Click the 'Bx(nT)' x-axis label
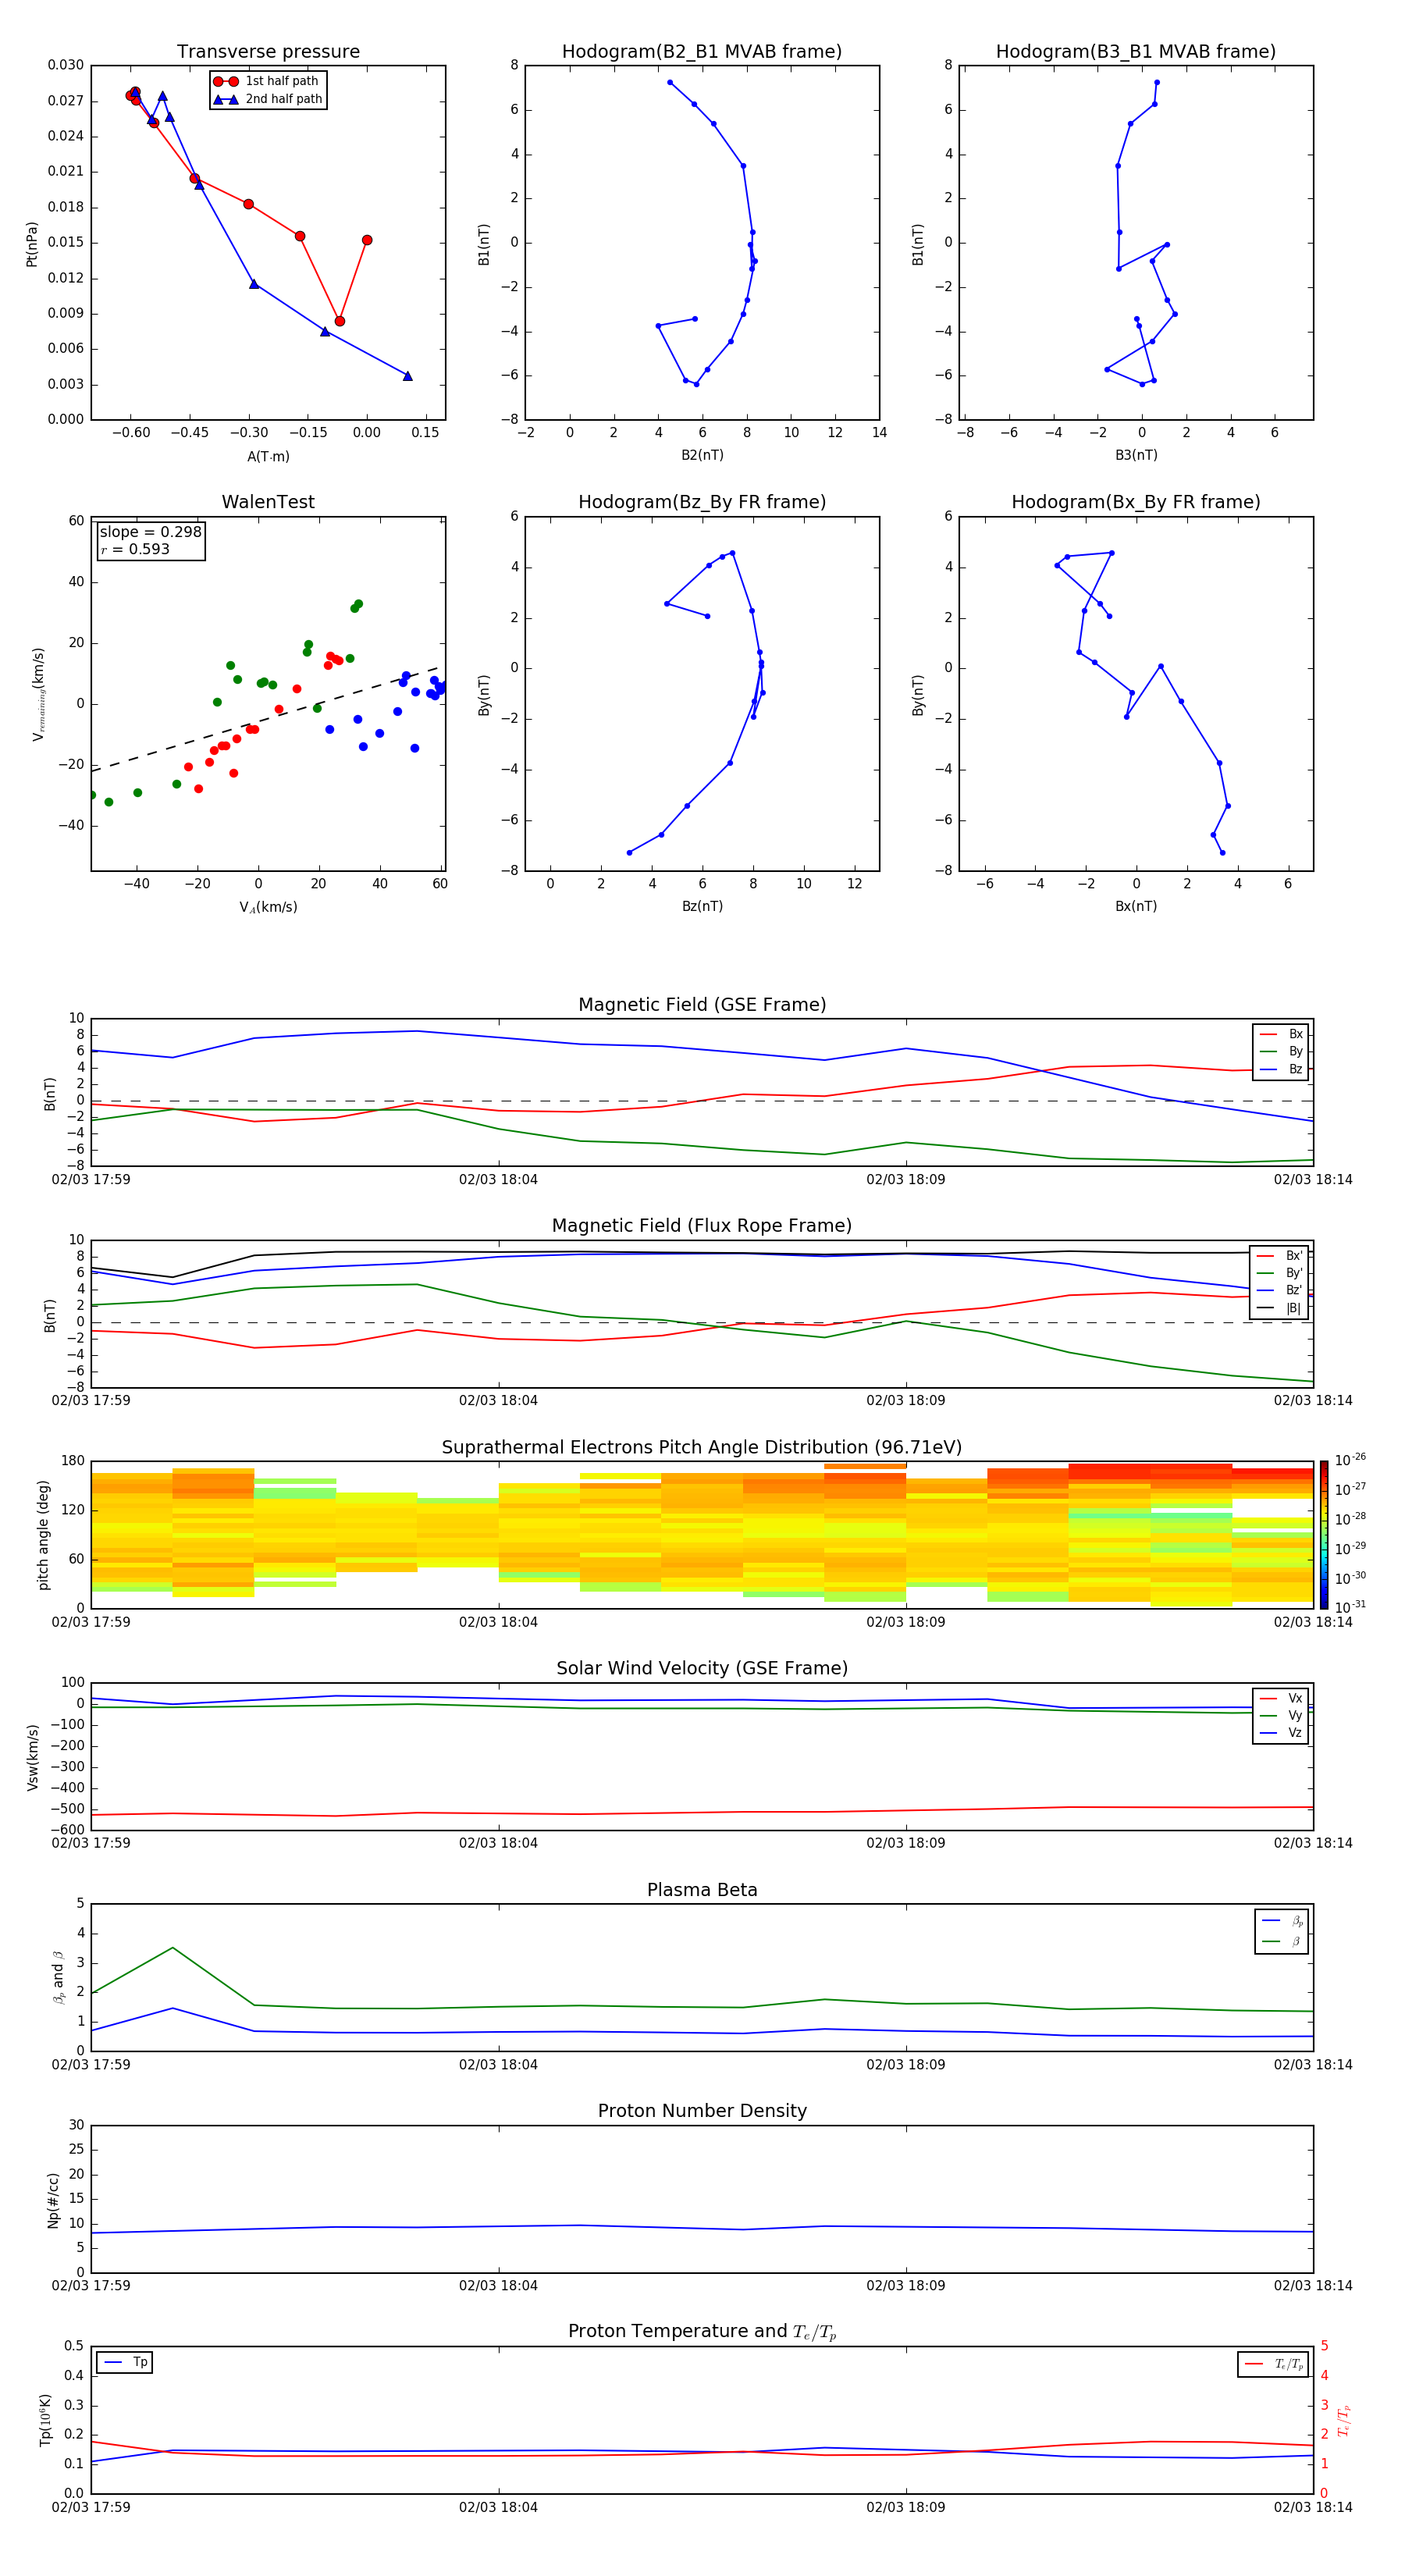 point(1136,906)
